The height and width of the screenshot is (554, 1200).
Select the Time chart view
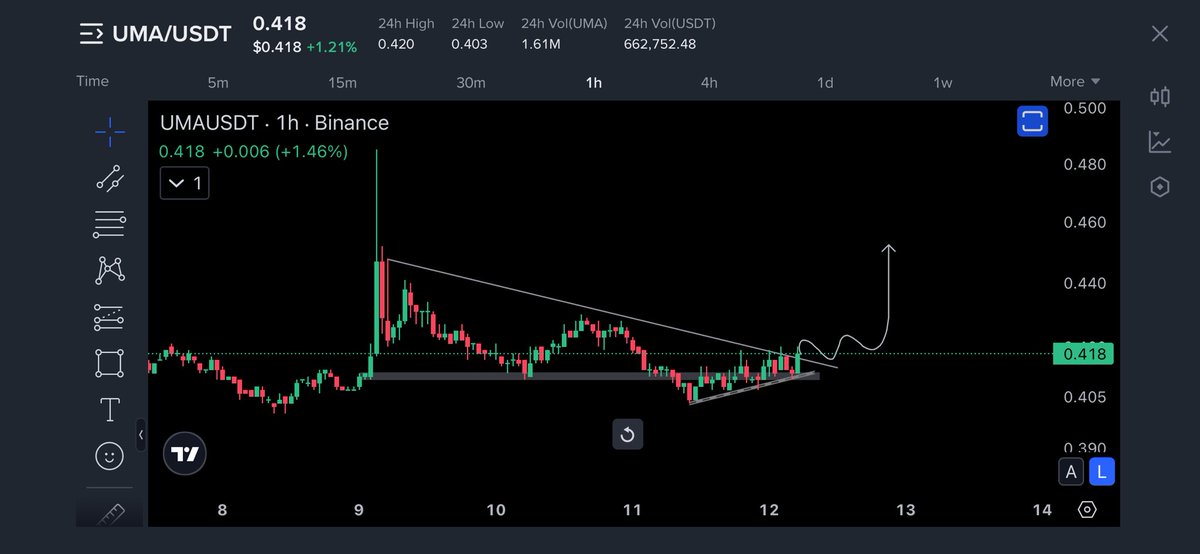point(92,81)
